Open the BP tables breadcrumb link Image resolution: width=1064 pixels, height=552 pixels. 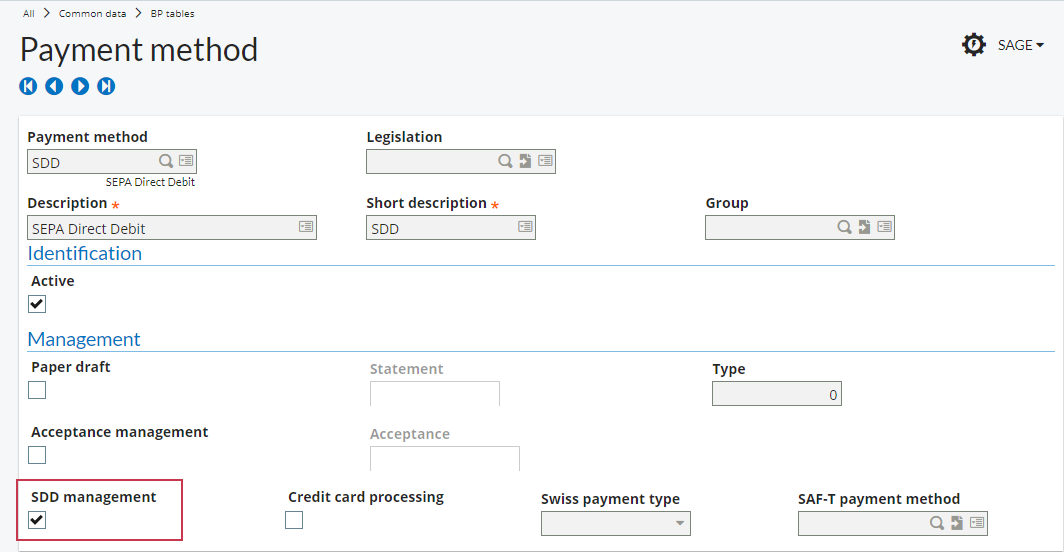pyautogui.click(x=172, y=14)
